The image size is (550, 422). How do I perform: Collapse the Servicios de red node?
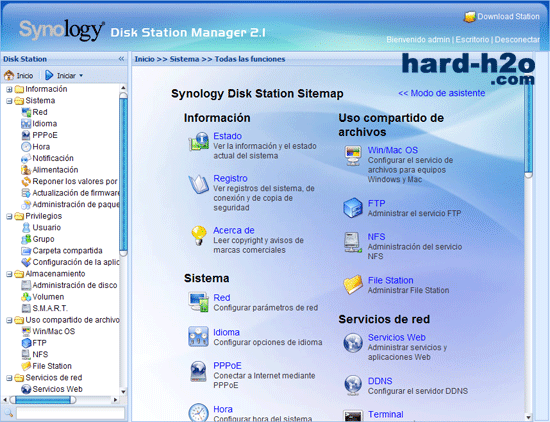click(9, 378)
